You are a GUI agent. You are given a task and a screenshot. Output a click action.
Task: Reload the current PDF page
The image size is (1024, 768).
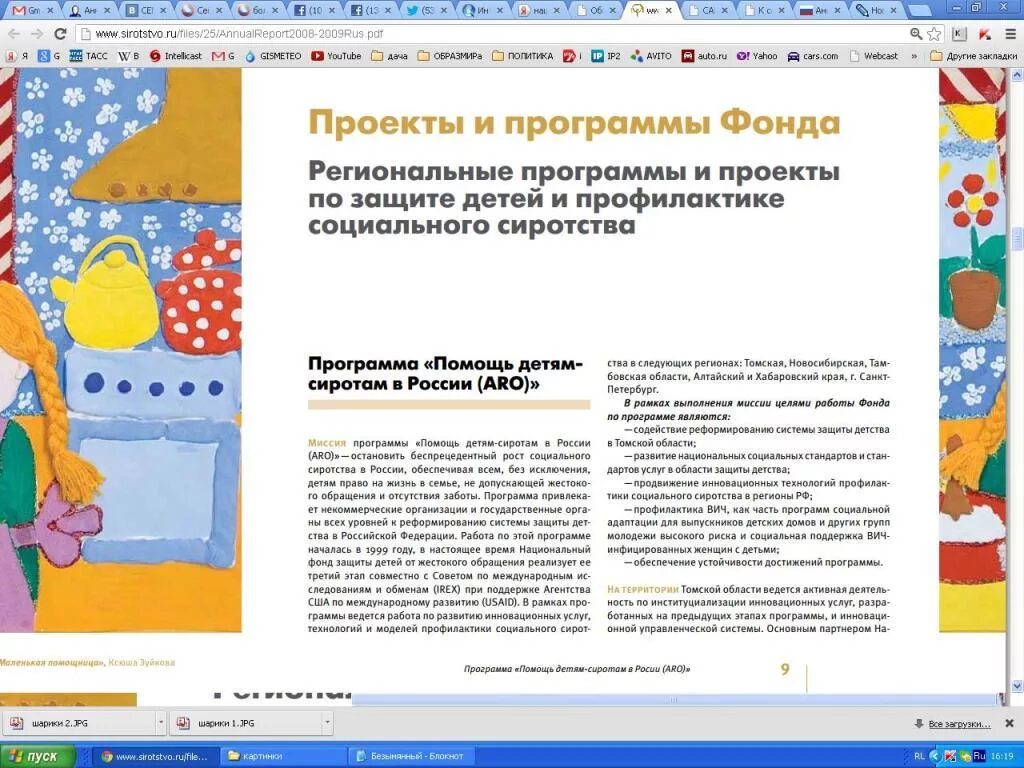[x=61, y=34]
